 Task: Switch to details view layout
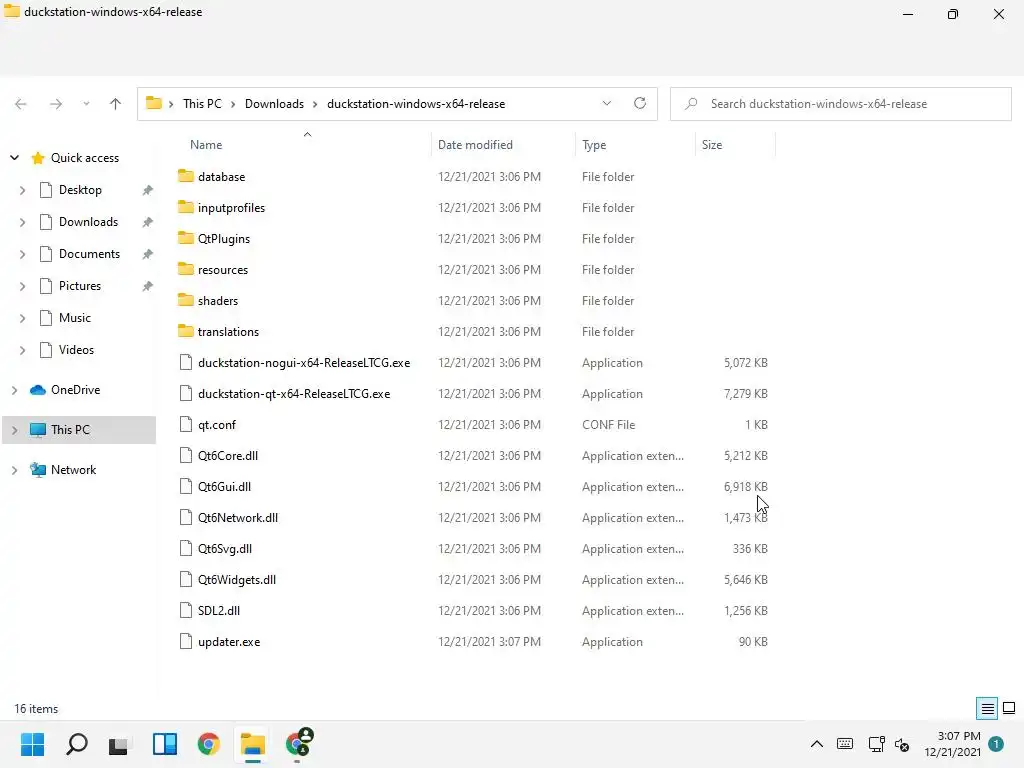coord(987,709)
